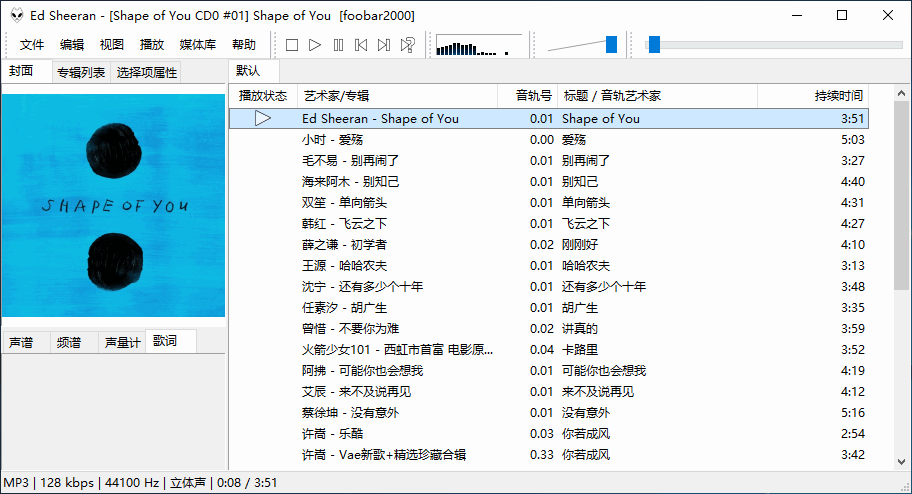912x494 pixels.
Task: Click the playlist scrollbar up arrow
Action: [901, 93]
